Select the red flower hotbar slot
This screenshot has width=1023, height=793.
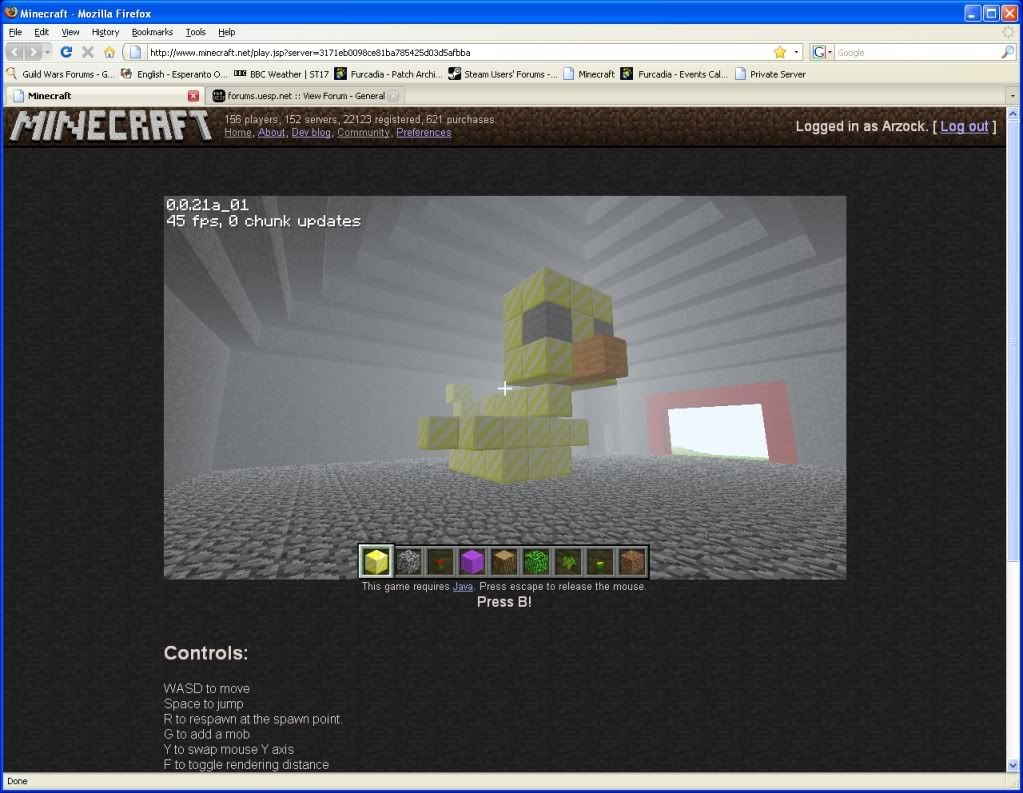coord(441,561)
